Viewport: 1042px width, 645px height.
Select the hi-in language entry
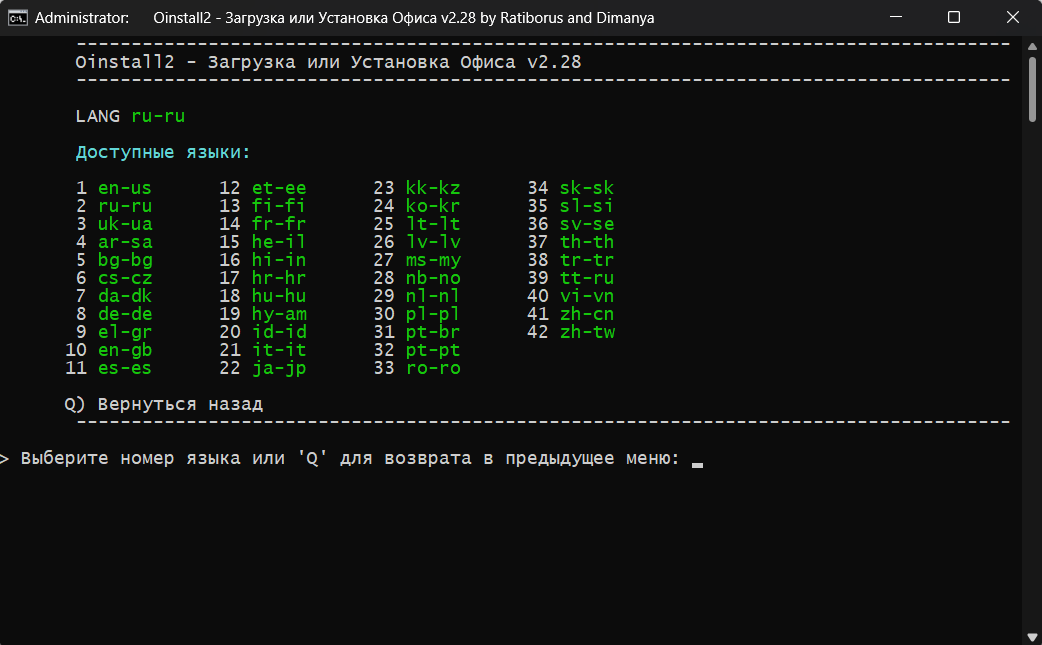278,260
